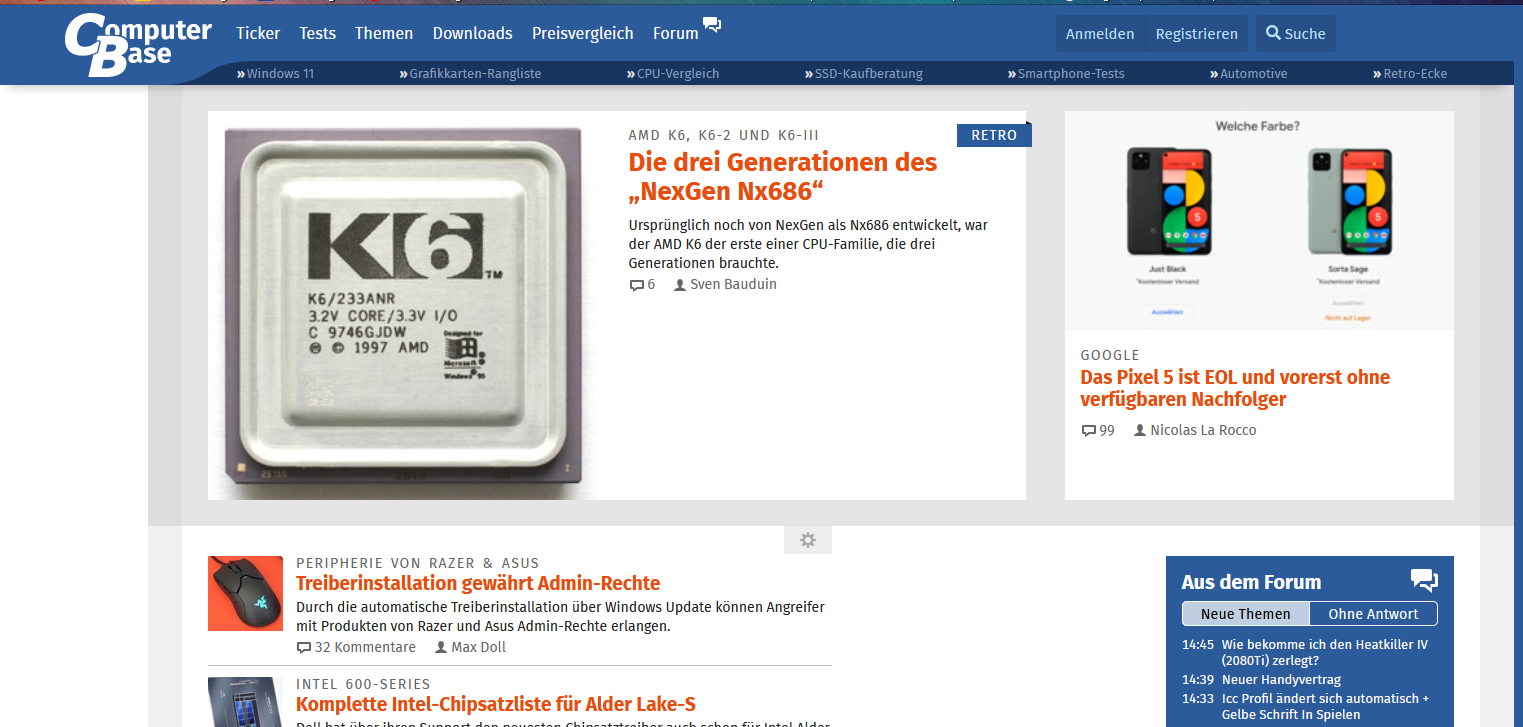Open the Themen menu item
The width and height of the screenshot is (1523, 727).
tap(384, 33)
